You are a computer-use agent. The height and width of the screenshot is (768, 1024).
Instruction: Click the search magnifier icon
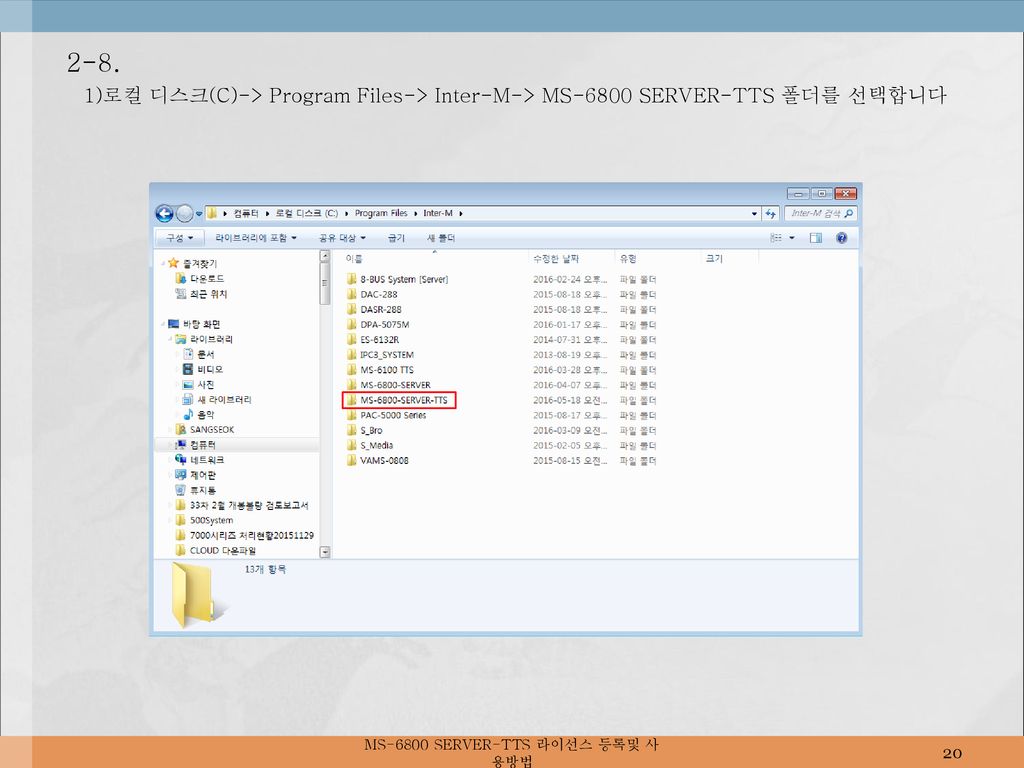[848, 214]
